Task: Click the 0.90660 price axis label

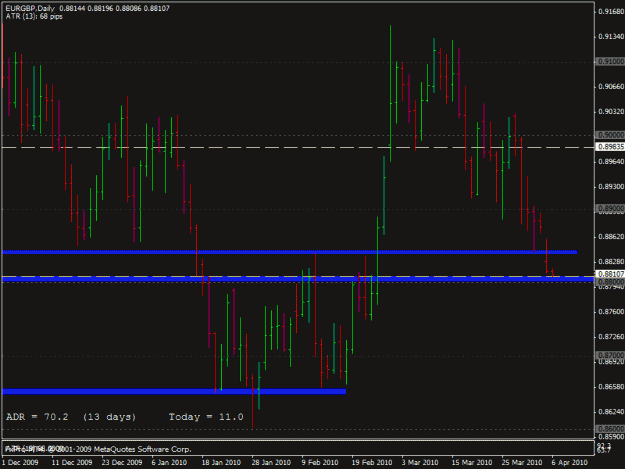Action: (611, 86)
